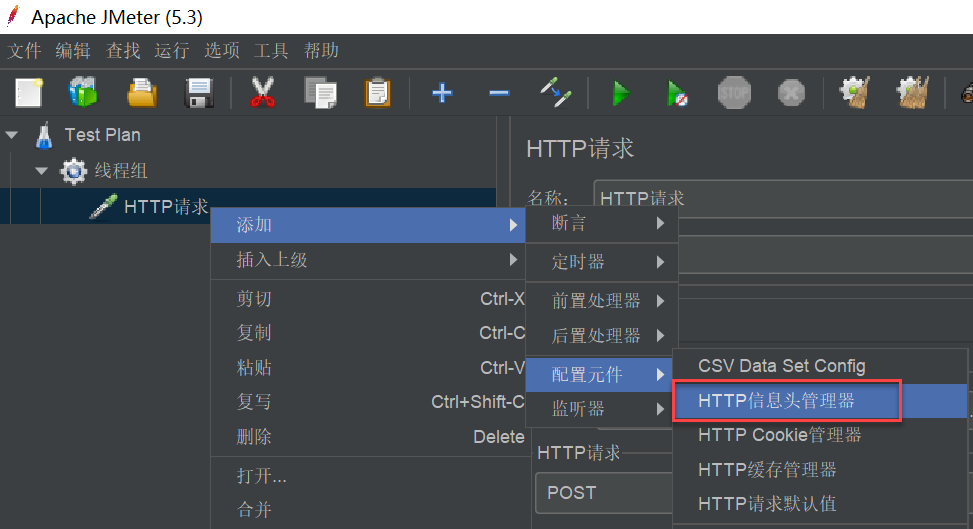The width and height of the screenshot is (973, 529).
Task: Collapse all with the minus icon
Action: click(x=499, y=93)
